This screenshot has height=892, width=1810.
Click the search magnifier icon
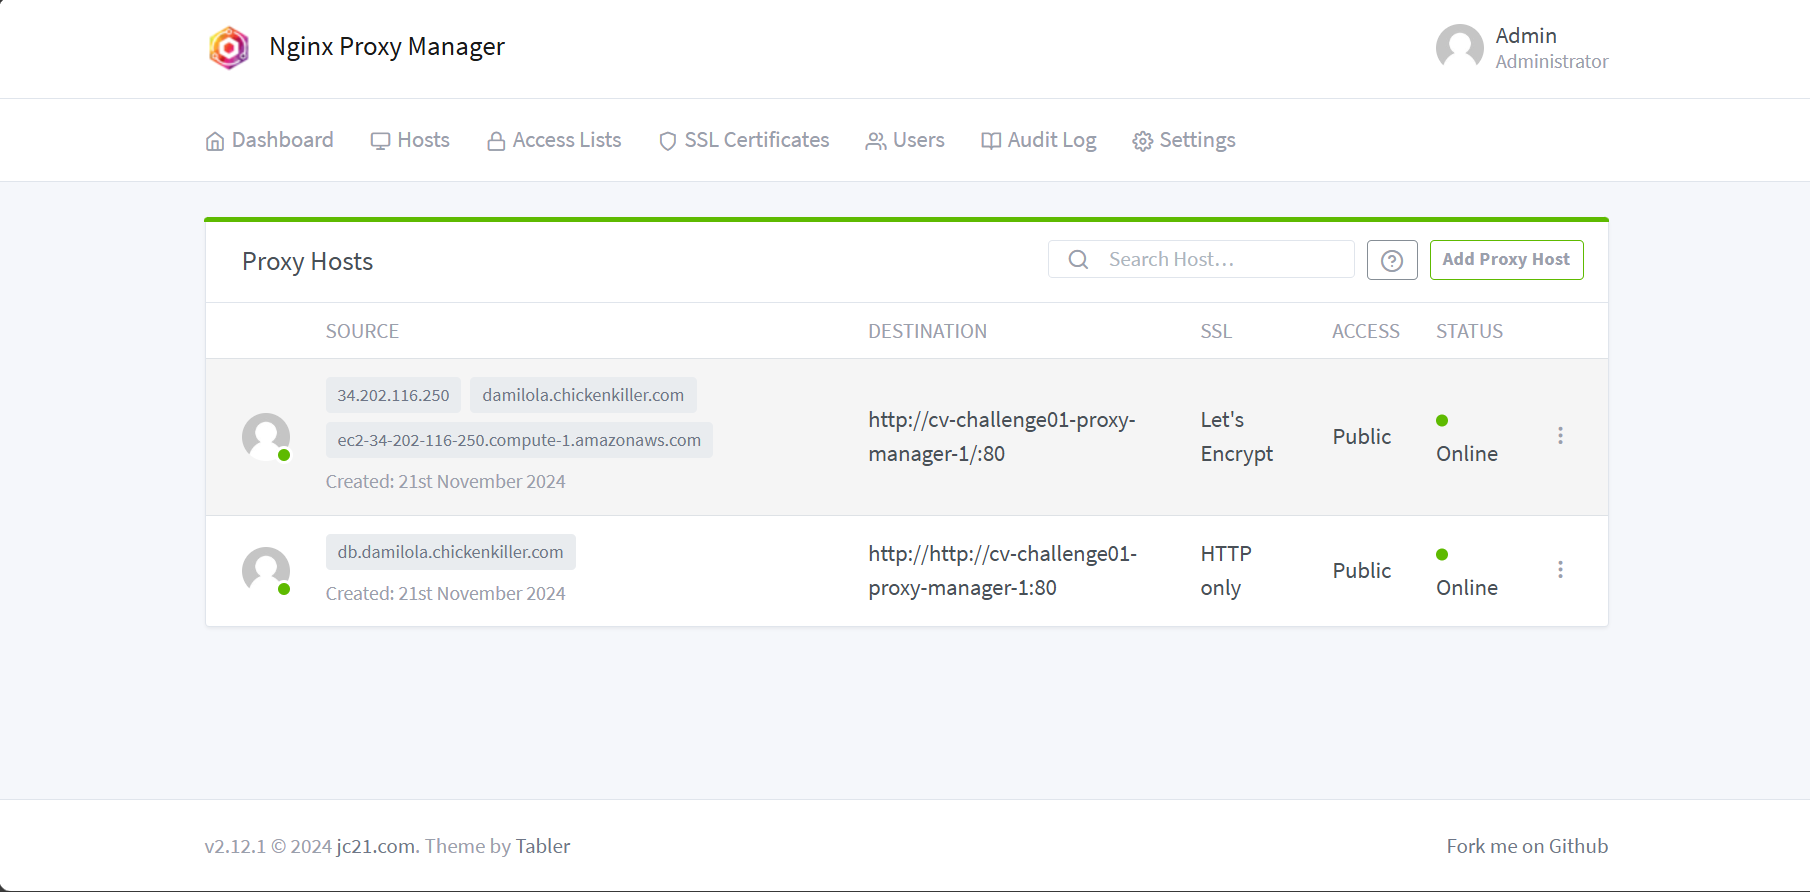pyautogui.click(x=1078, y=260)
